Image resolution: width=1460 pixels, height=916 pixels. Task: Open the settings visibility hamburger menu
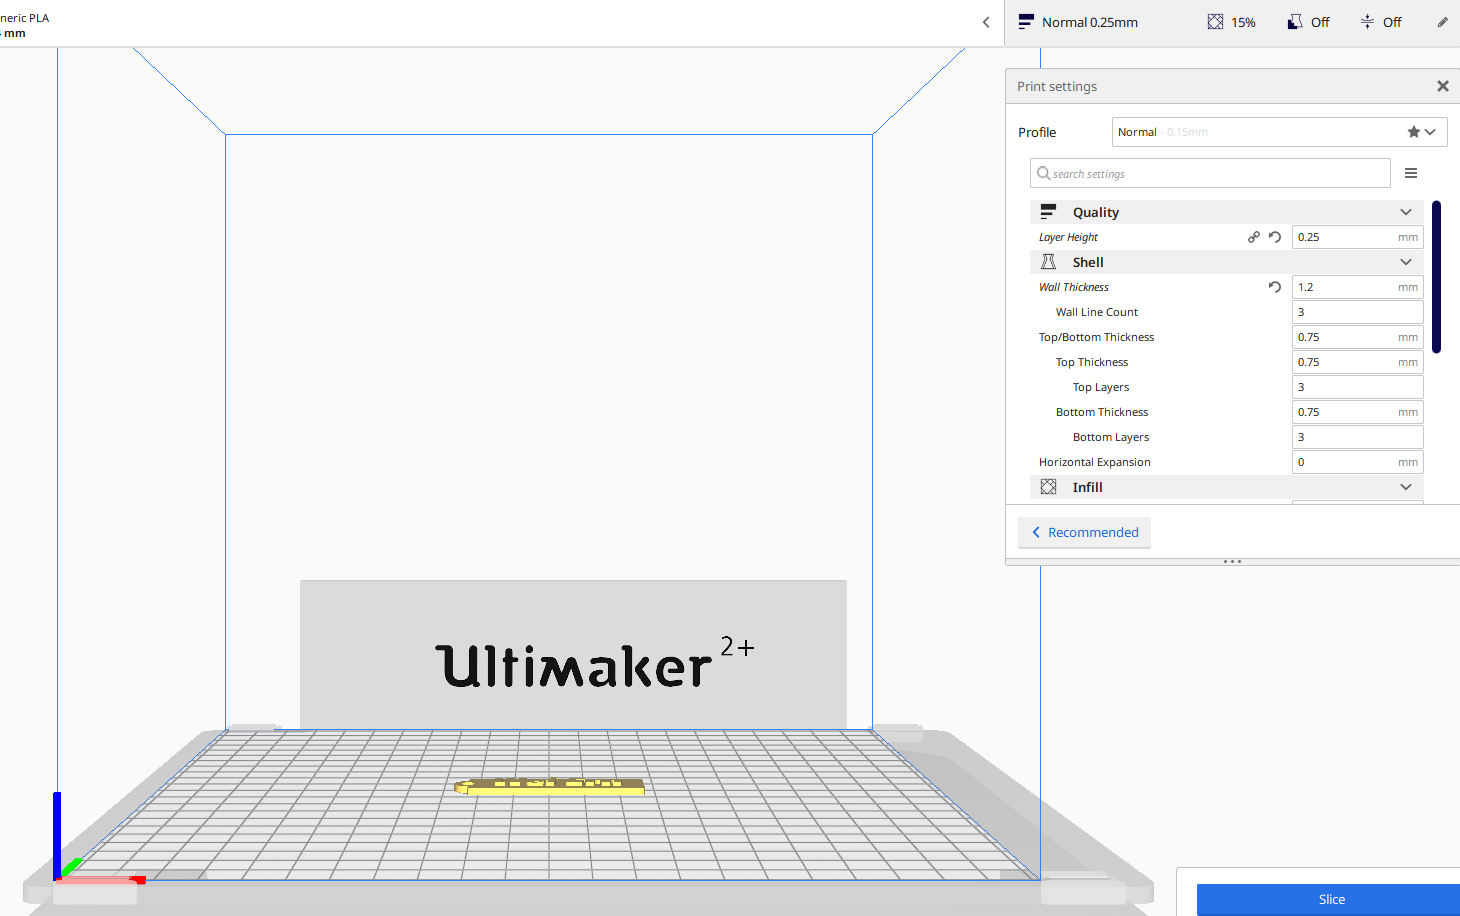pos(1411,173)
